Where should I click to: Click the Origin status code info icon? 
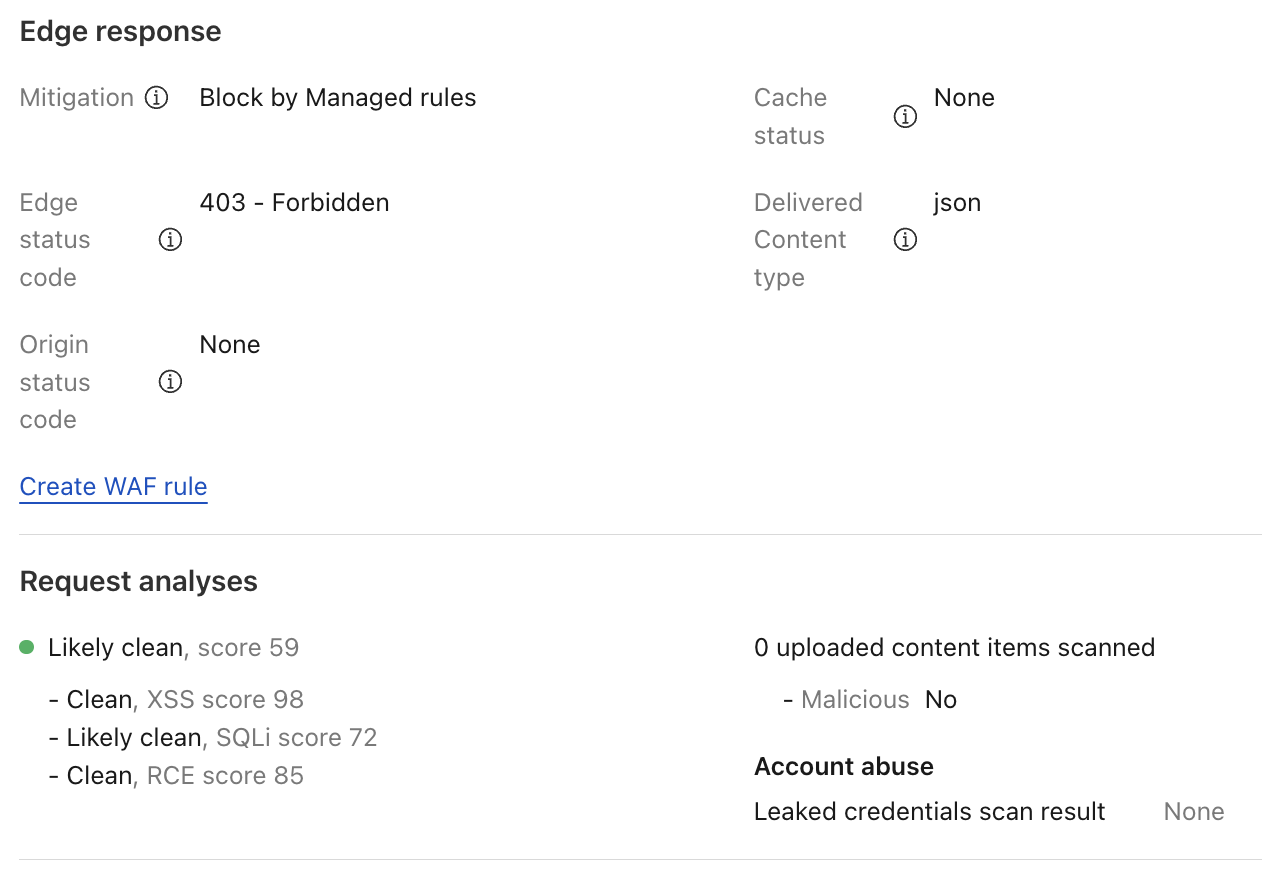point(171,382)
